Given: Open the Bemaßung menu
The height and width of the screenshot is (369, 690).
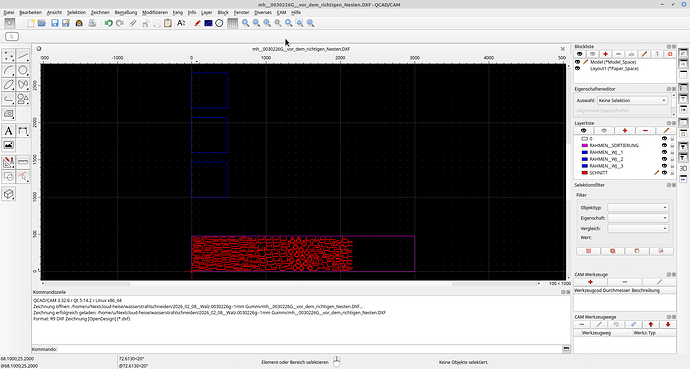Looking at the screenshot, I should (126, 12).
